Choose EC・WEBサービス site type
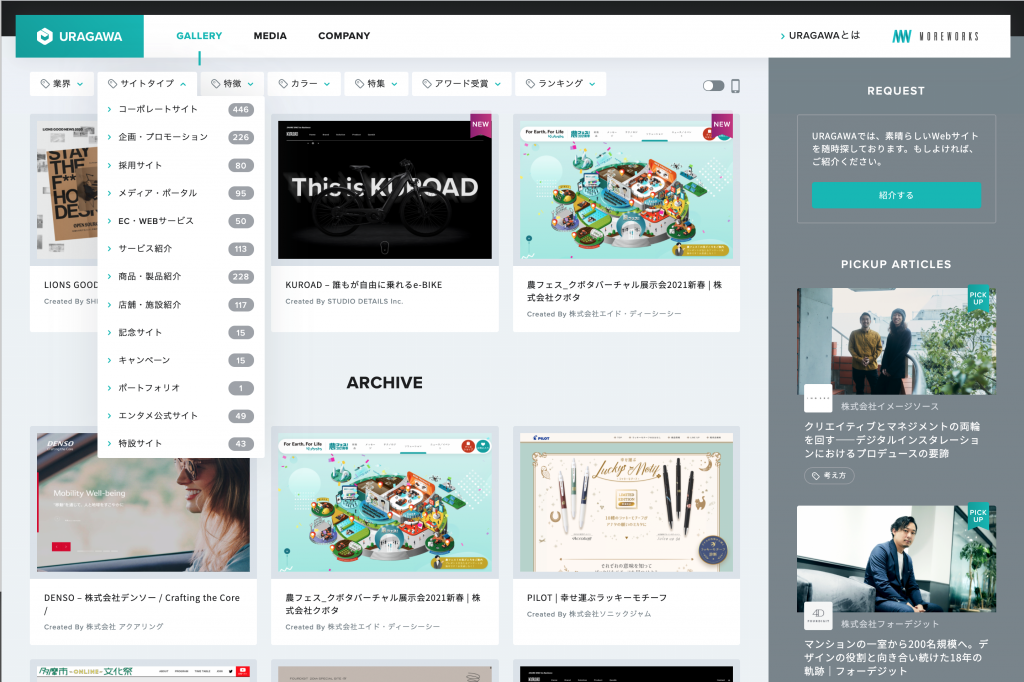The width and height of the screenshot is (1024, 682). 156,221
